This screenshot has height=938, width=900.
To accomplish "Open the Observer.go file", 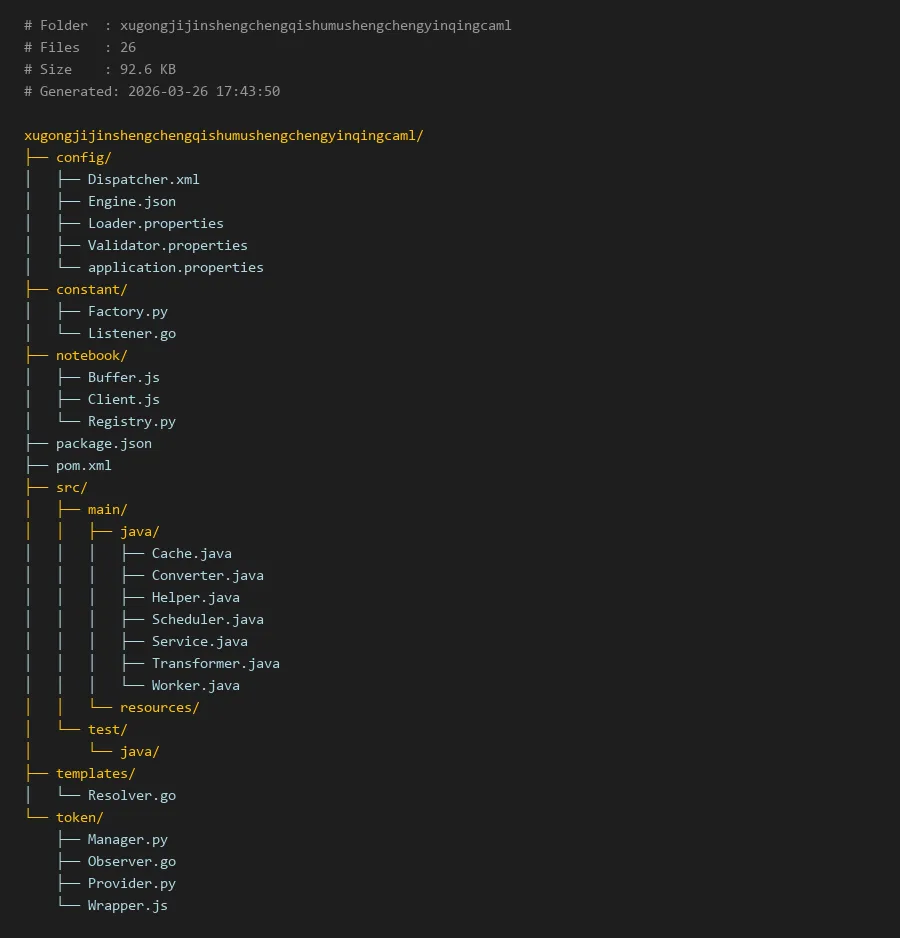I will [x=131, y=861].
